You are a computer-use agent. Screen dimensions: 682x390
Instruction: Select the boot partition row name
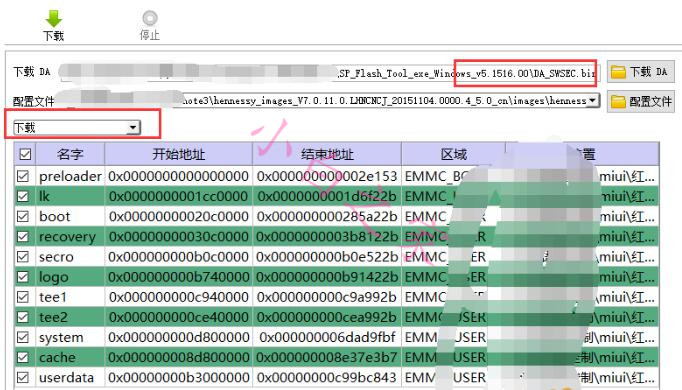point(54,217)
